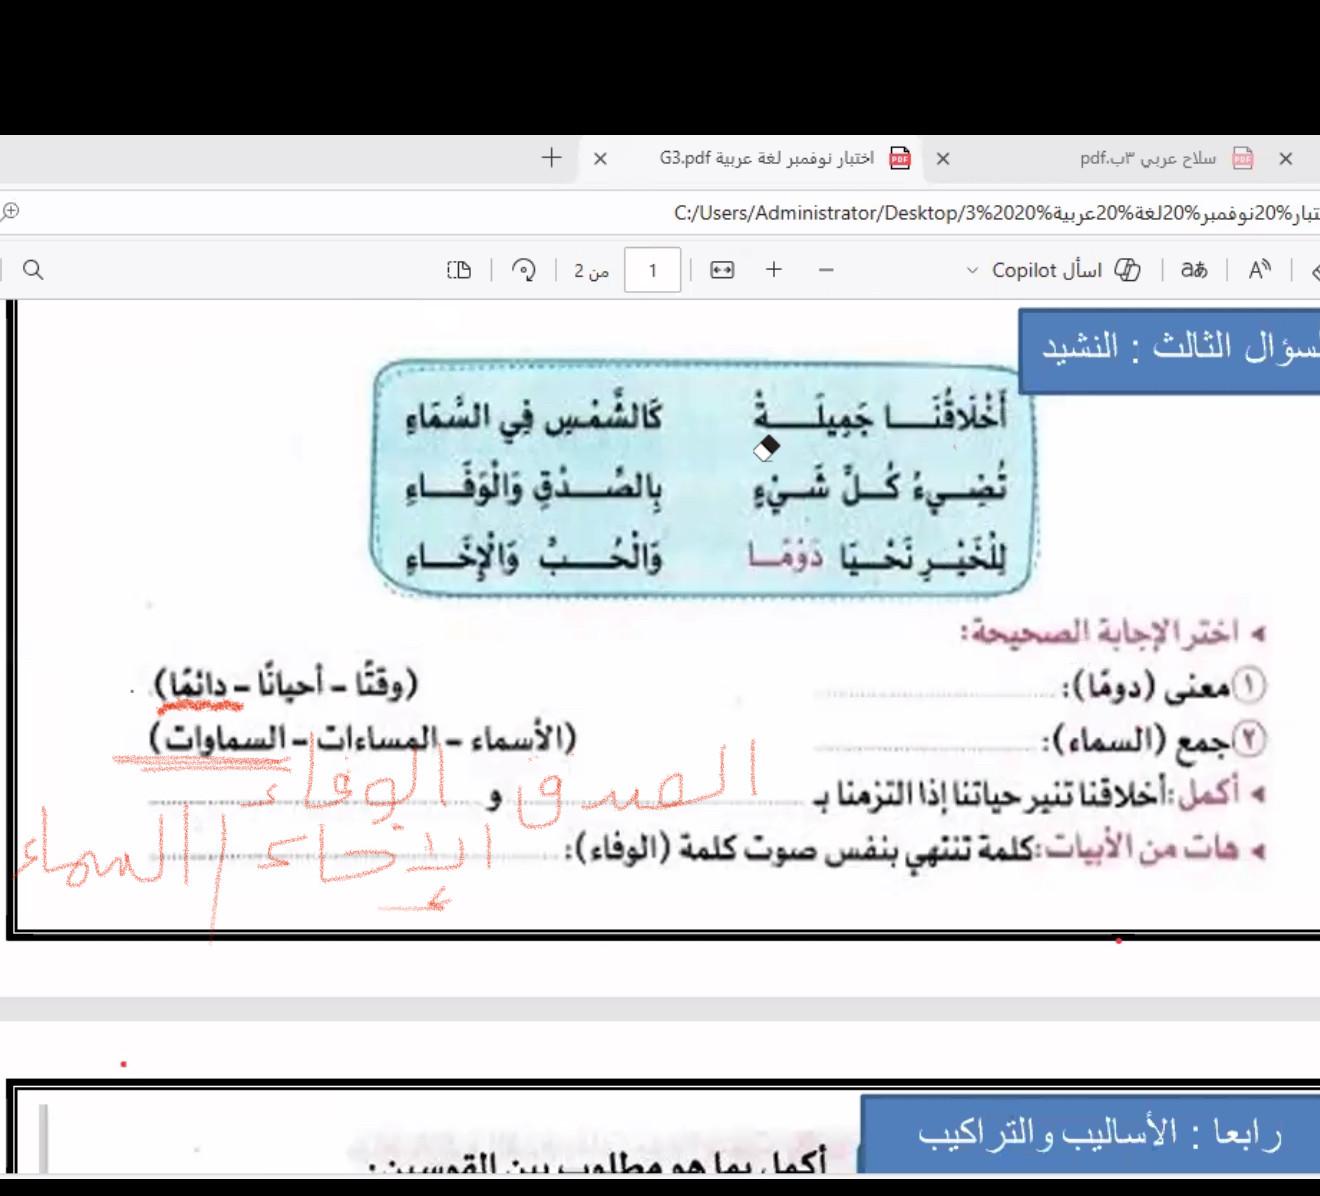Open the translate icon in toolbar
Viewport: 1320px width, 1196px height.
1194,270
